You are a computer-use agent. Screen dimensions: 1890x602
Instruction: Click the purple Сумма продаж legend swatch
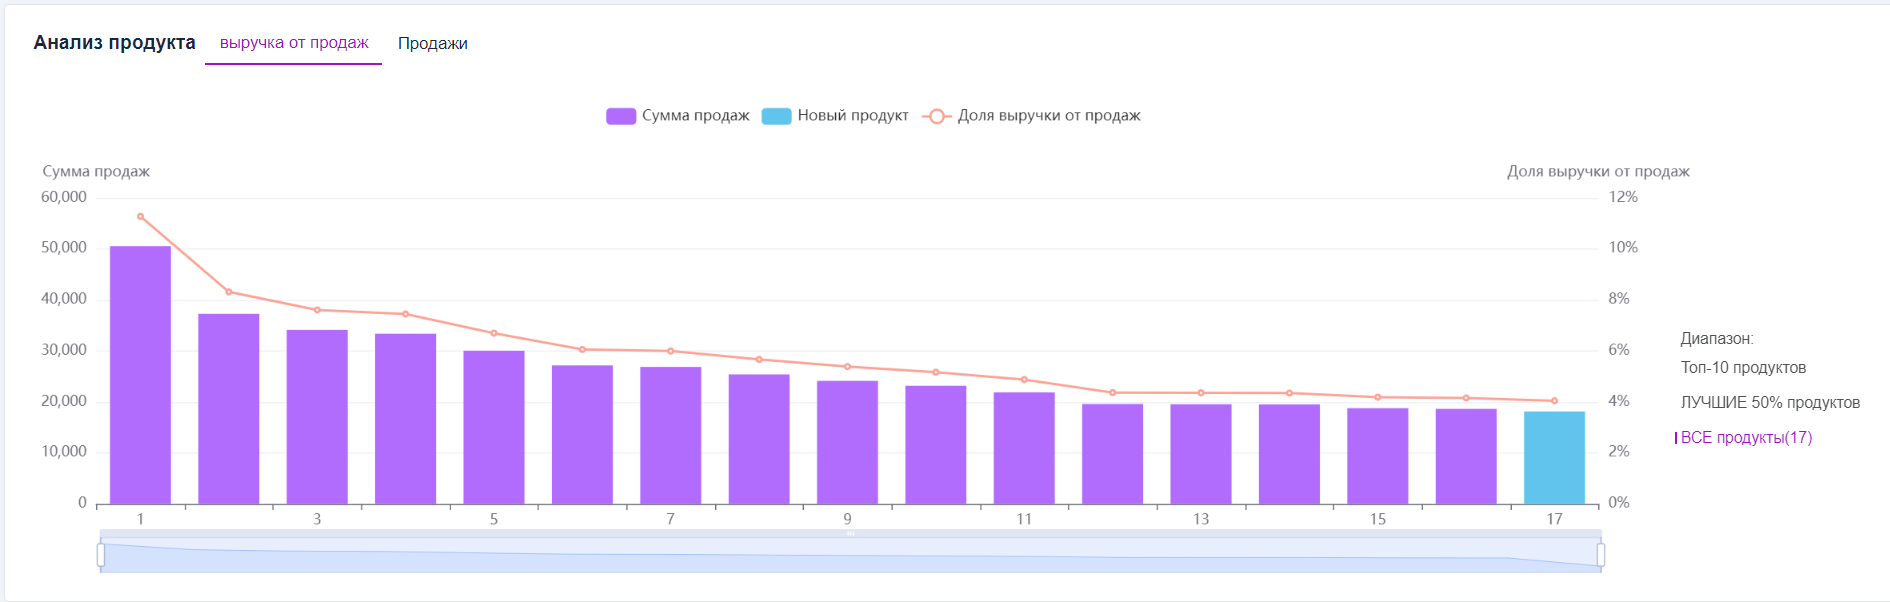click(621, 116)
